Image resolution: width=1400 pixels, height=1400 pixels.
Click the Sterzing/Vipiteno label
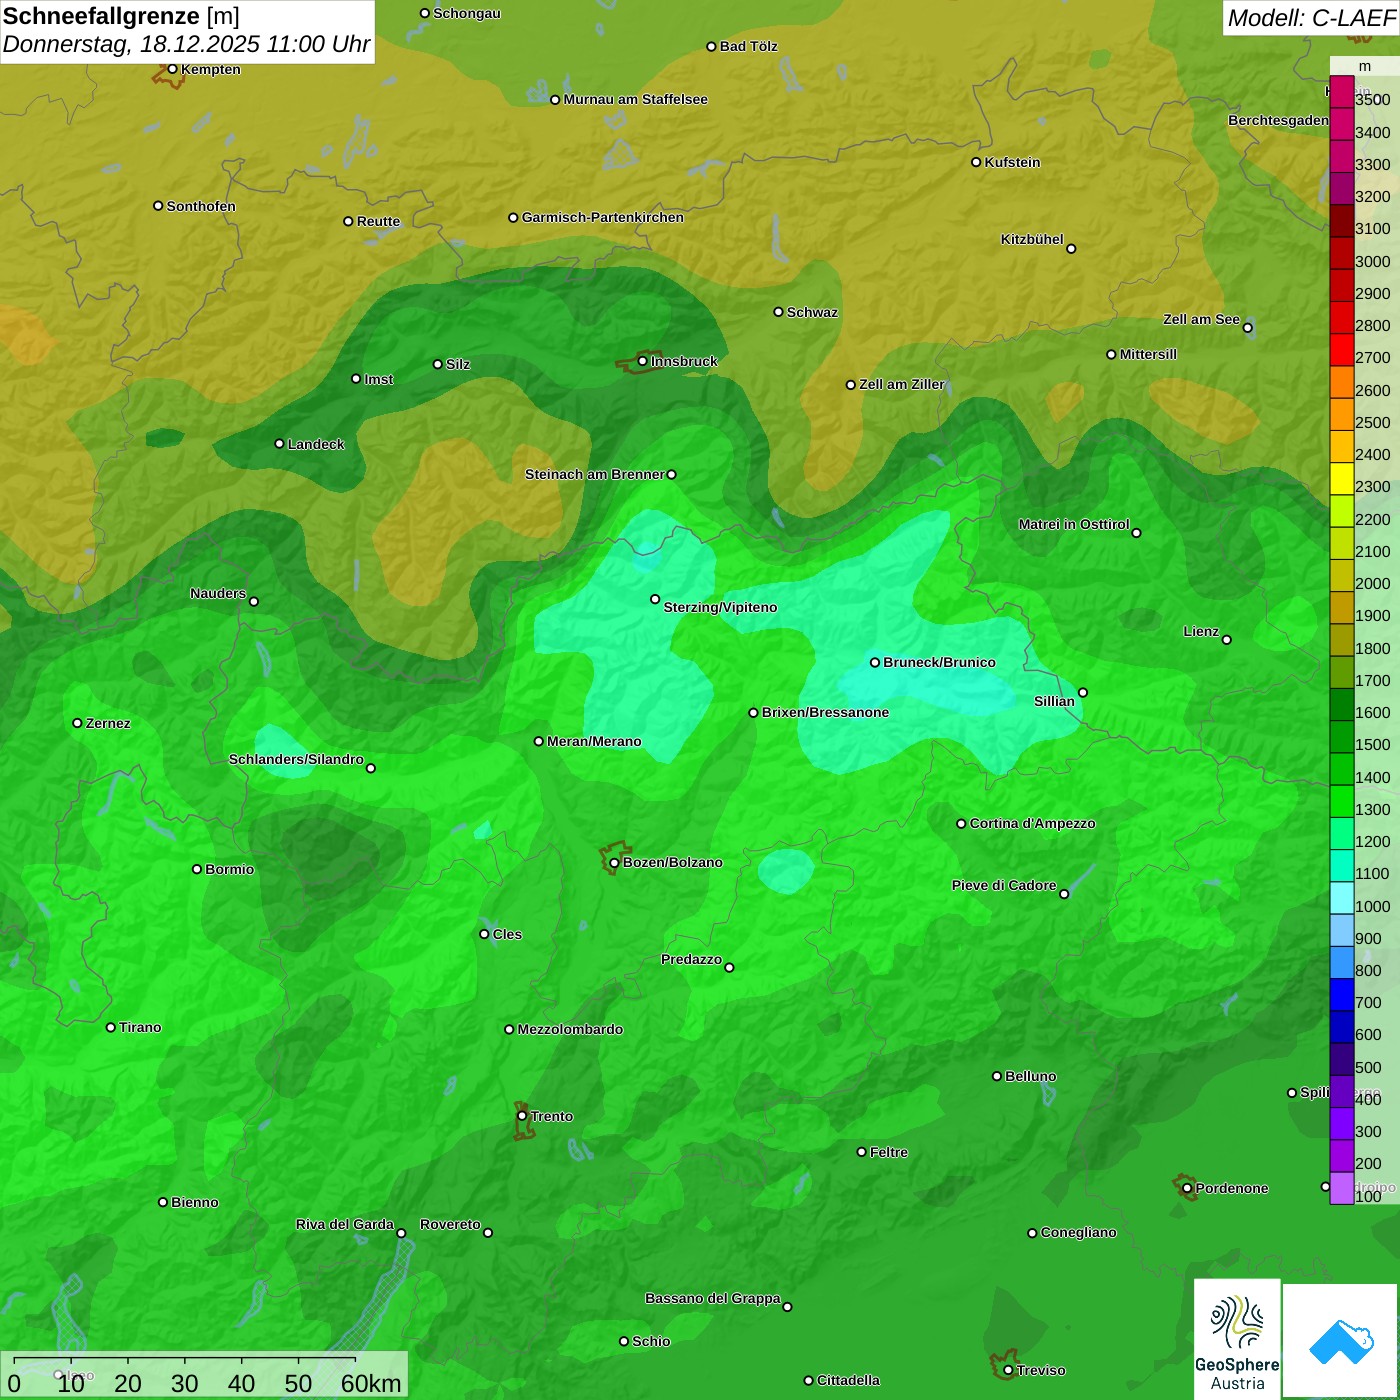[x=720, y=608]
